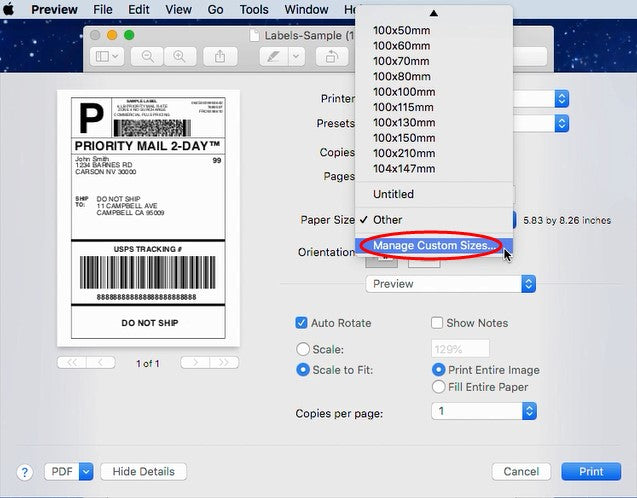
Task: Open the Copies per page dropdown
Action: 484,411
